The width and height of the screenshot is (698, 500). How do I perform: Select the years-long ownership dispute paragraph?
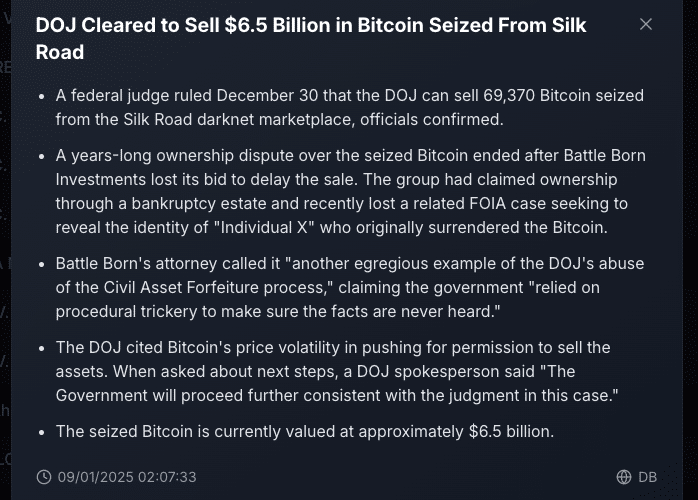click(350, 191)
